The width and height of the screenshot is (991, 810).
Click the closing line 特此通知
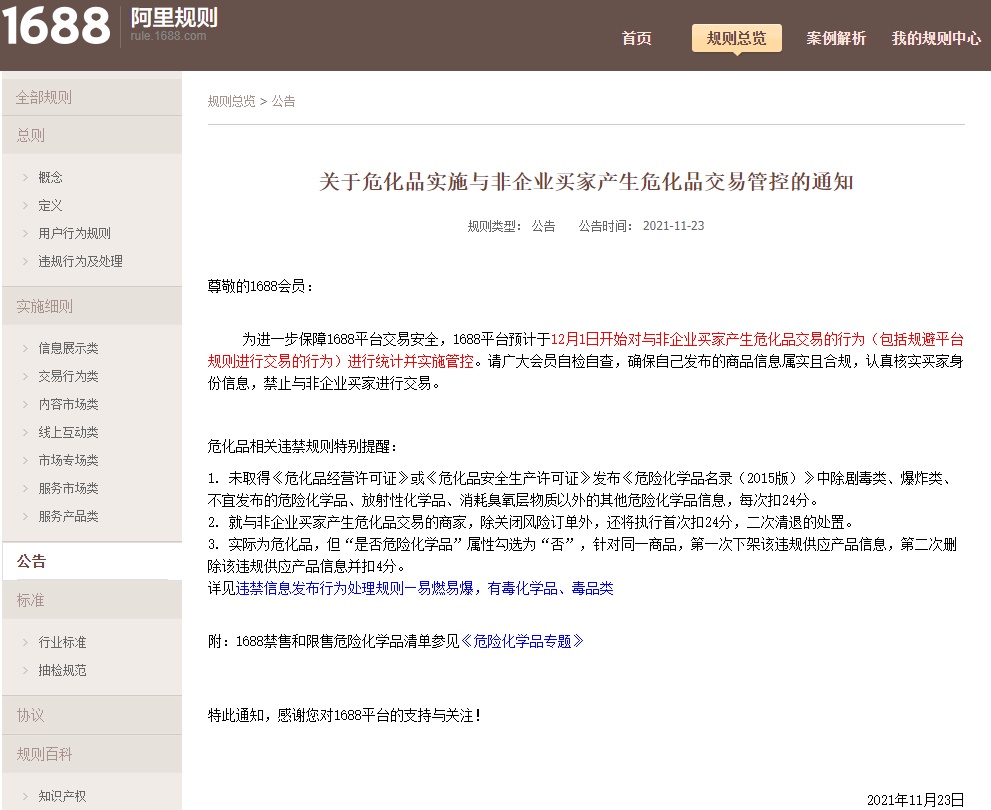click(x=345, y=715)
